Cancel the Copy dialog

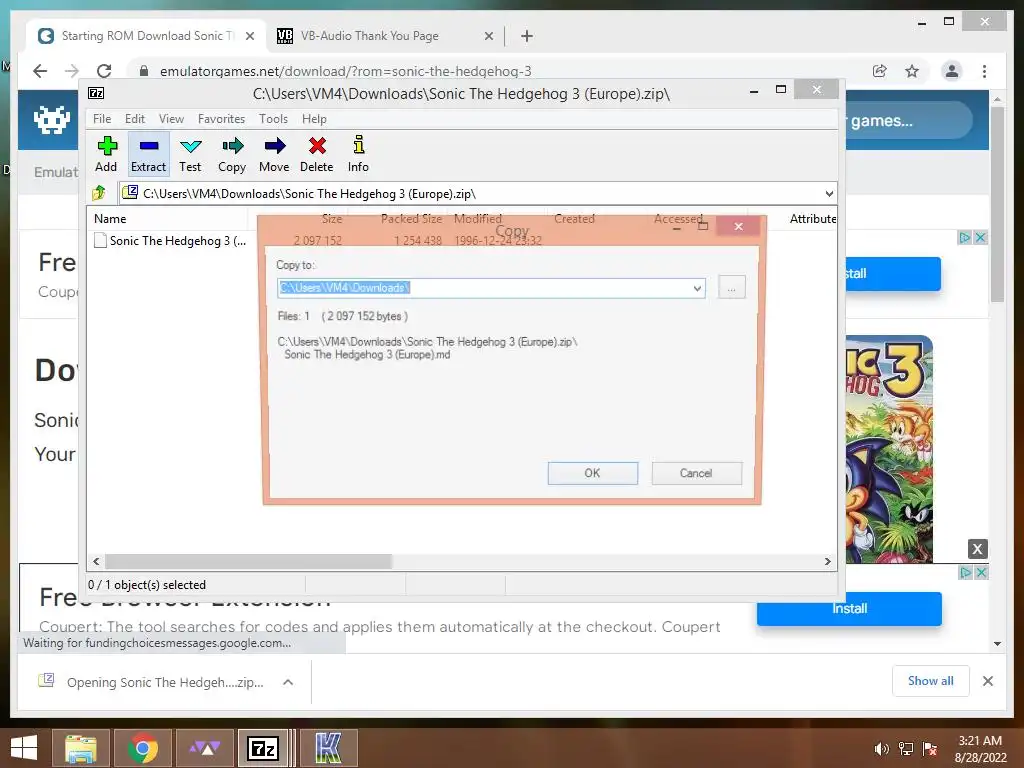click(696, 473)
